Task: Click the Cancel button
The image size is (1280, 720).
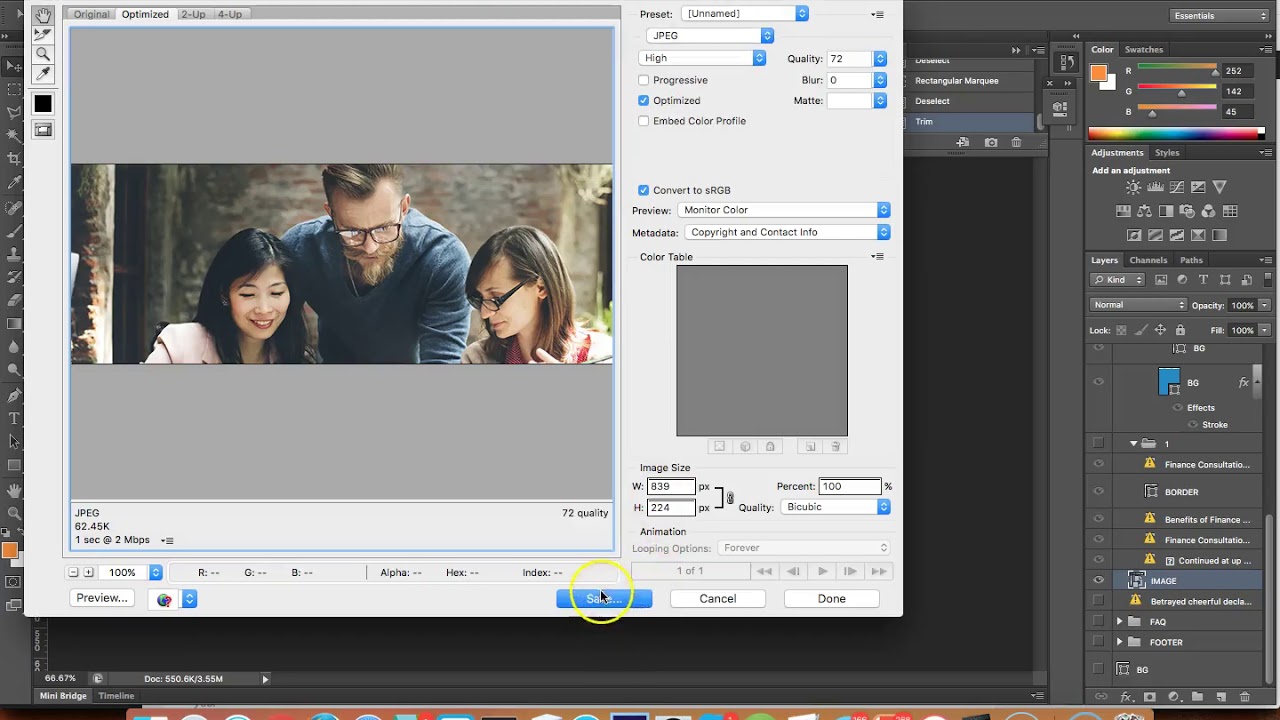Action: [x=717, y=598]
